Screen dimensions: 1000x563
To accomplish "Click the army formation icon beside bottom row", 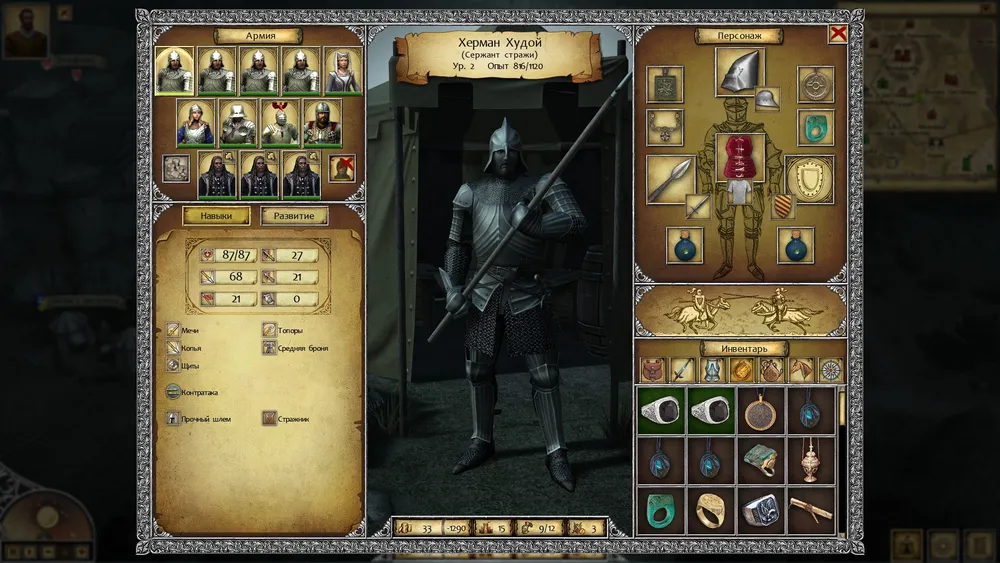I will (175, 168).
